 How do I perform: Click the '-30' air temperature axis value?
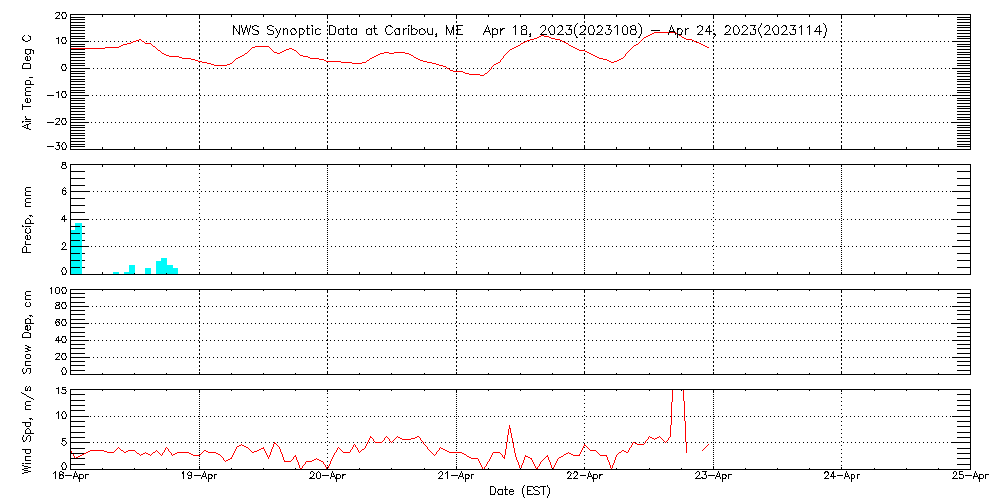pos(57,145)
